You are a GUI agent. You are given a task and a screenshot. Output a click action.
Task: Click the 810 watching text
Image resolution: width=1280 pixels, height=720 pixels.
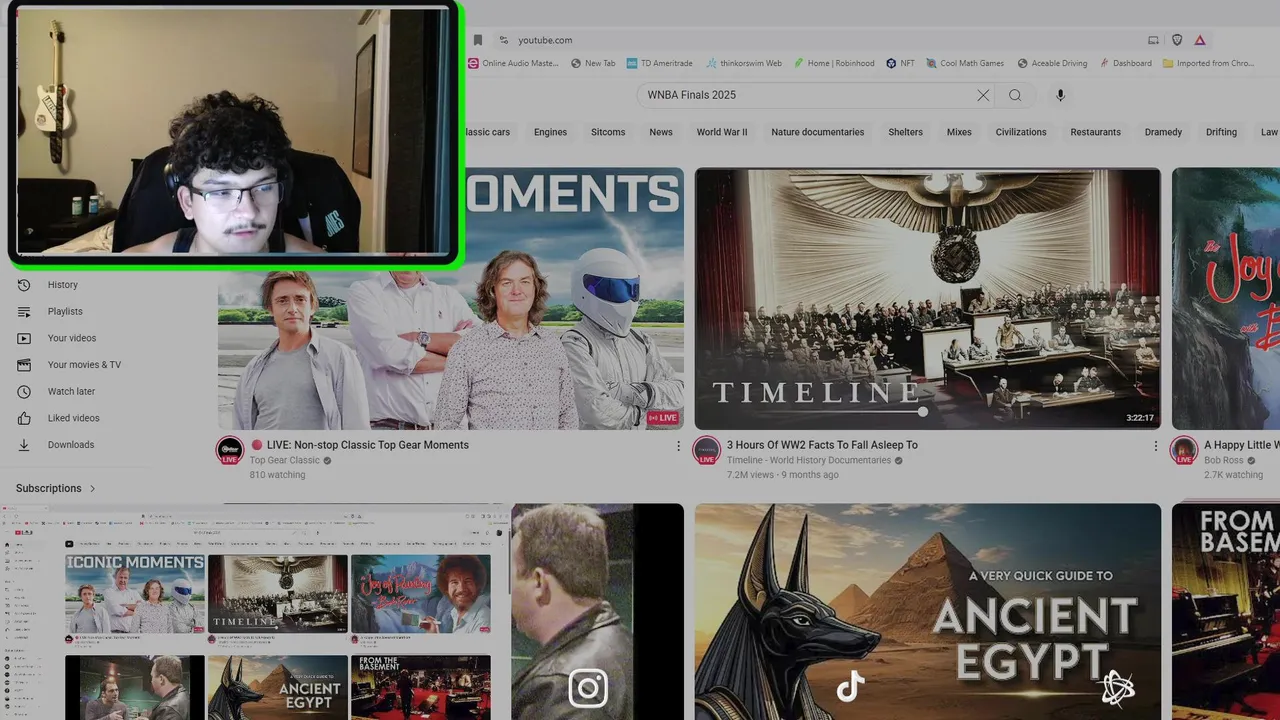pos(277,475)
